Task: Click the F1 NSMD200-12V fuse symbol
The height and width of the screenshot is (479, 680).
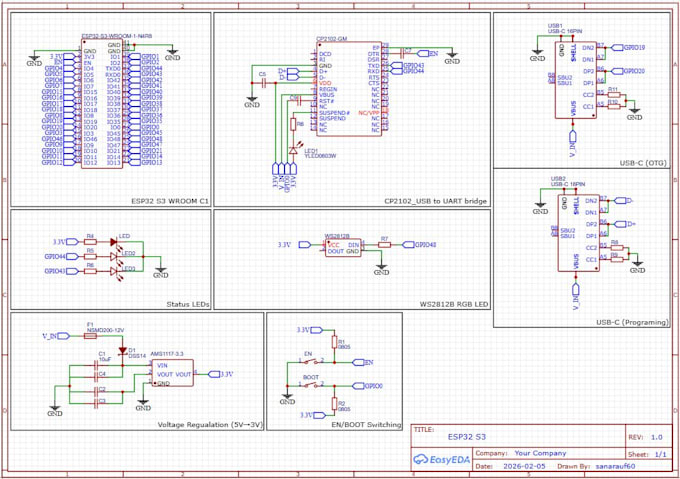Action: [x=90, y=336]
